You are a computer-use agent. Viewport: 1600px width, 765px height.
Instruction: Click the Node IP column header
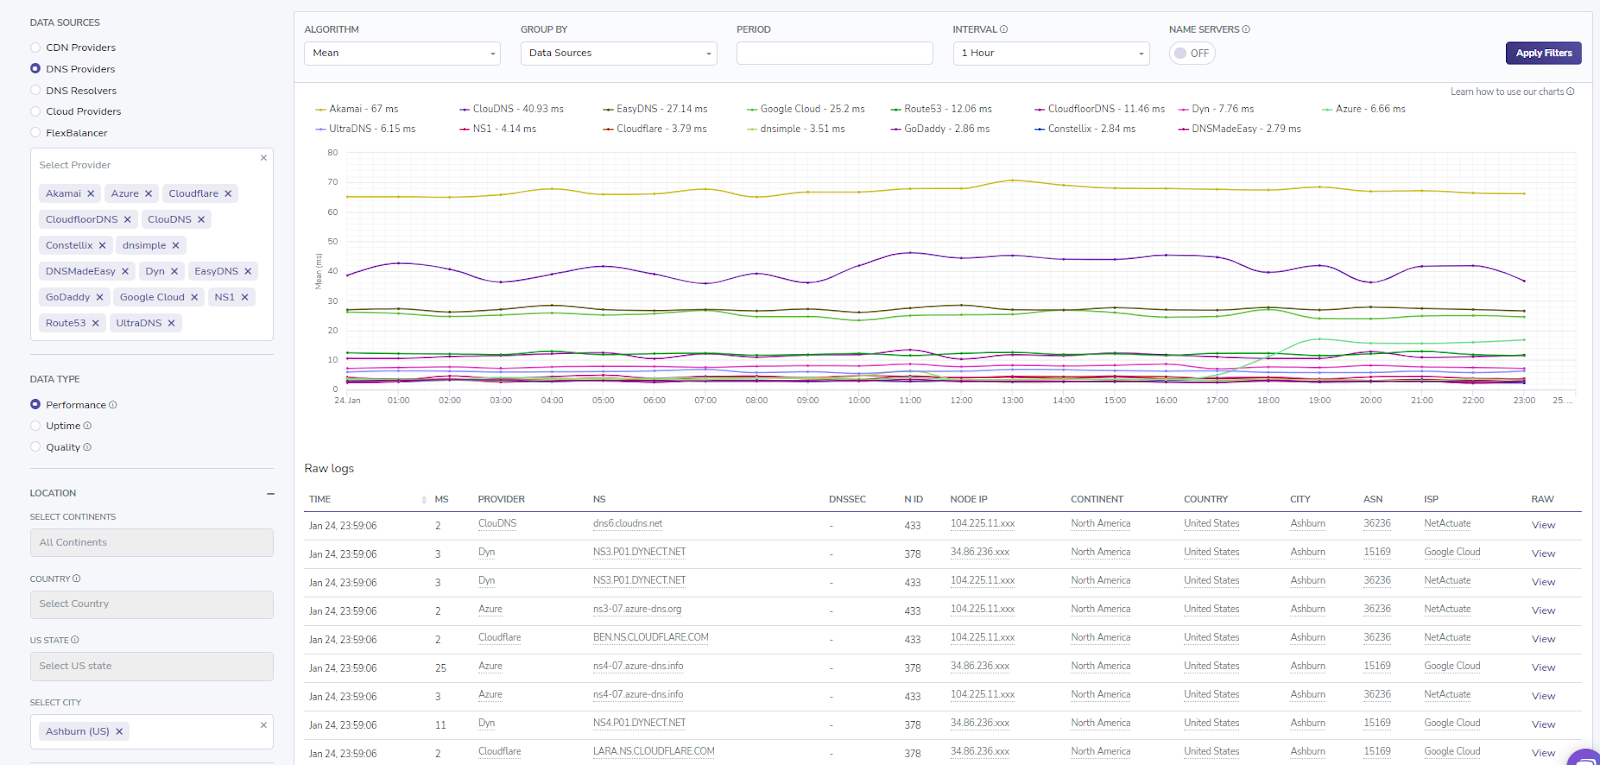(x=969, y=500)
